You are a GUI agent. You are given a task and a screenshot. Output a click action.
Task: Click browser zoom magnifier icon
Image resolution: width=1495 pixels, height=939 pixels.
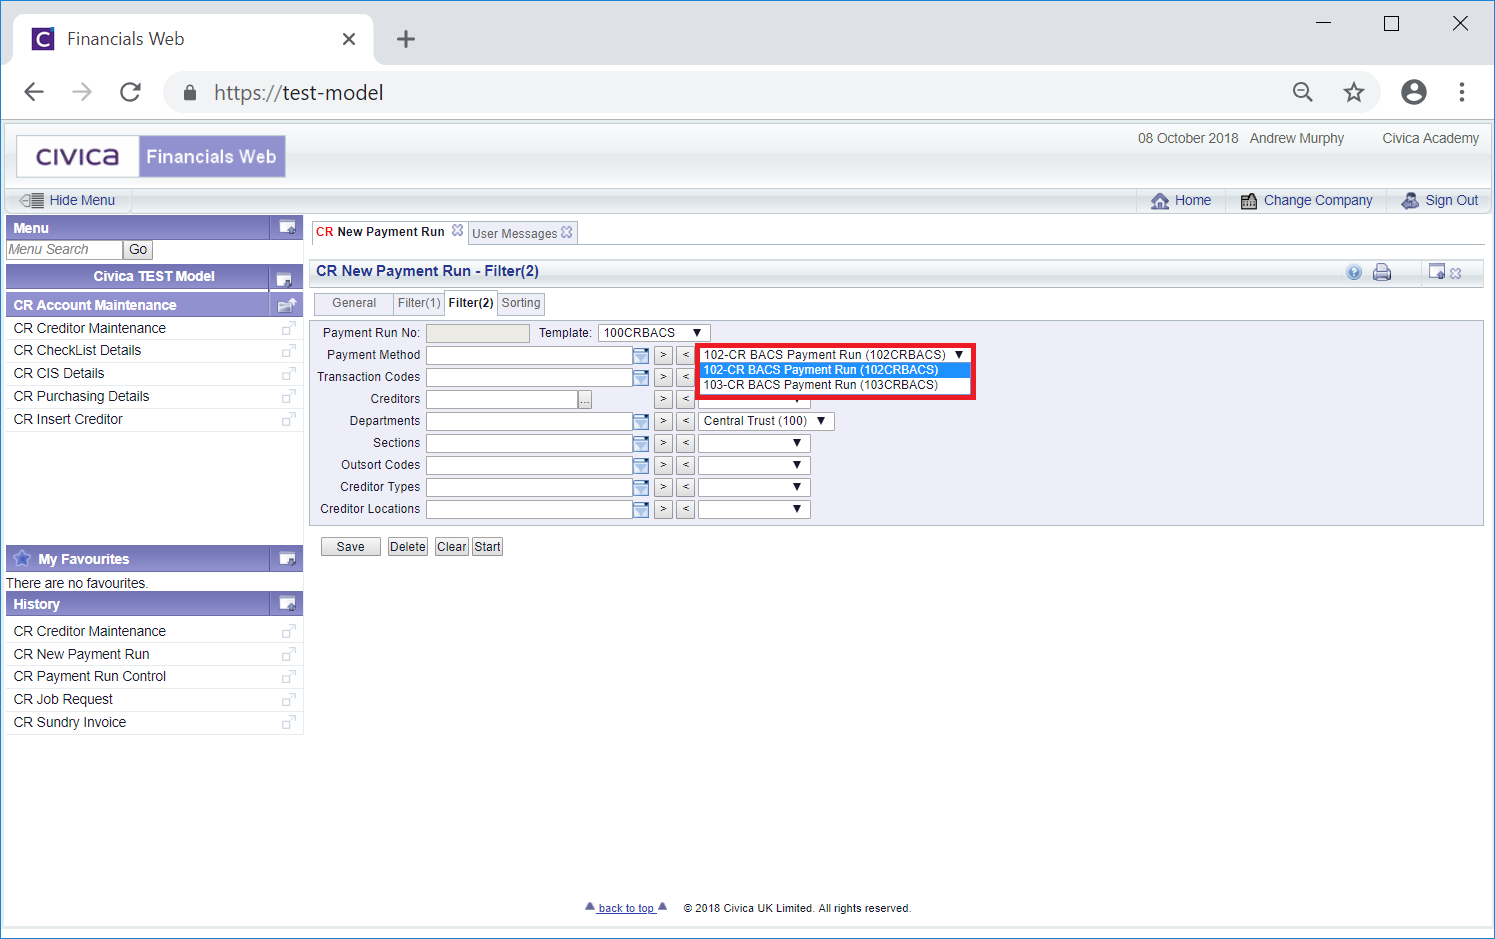[1303, 92]
